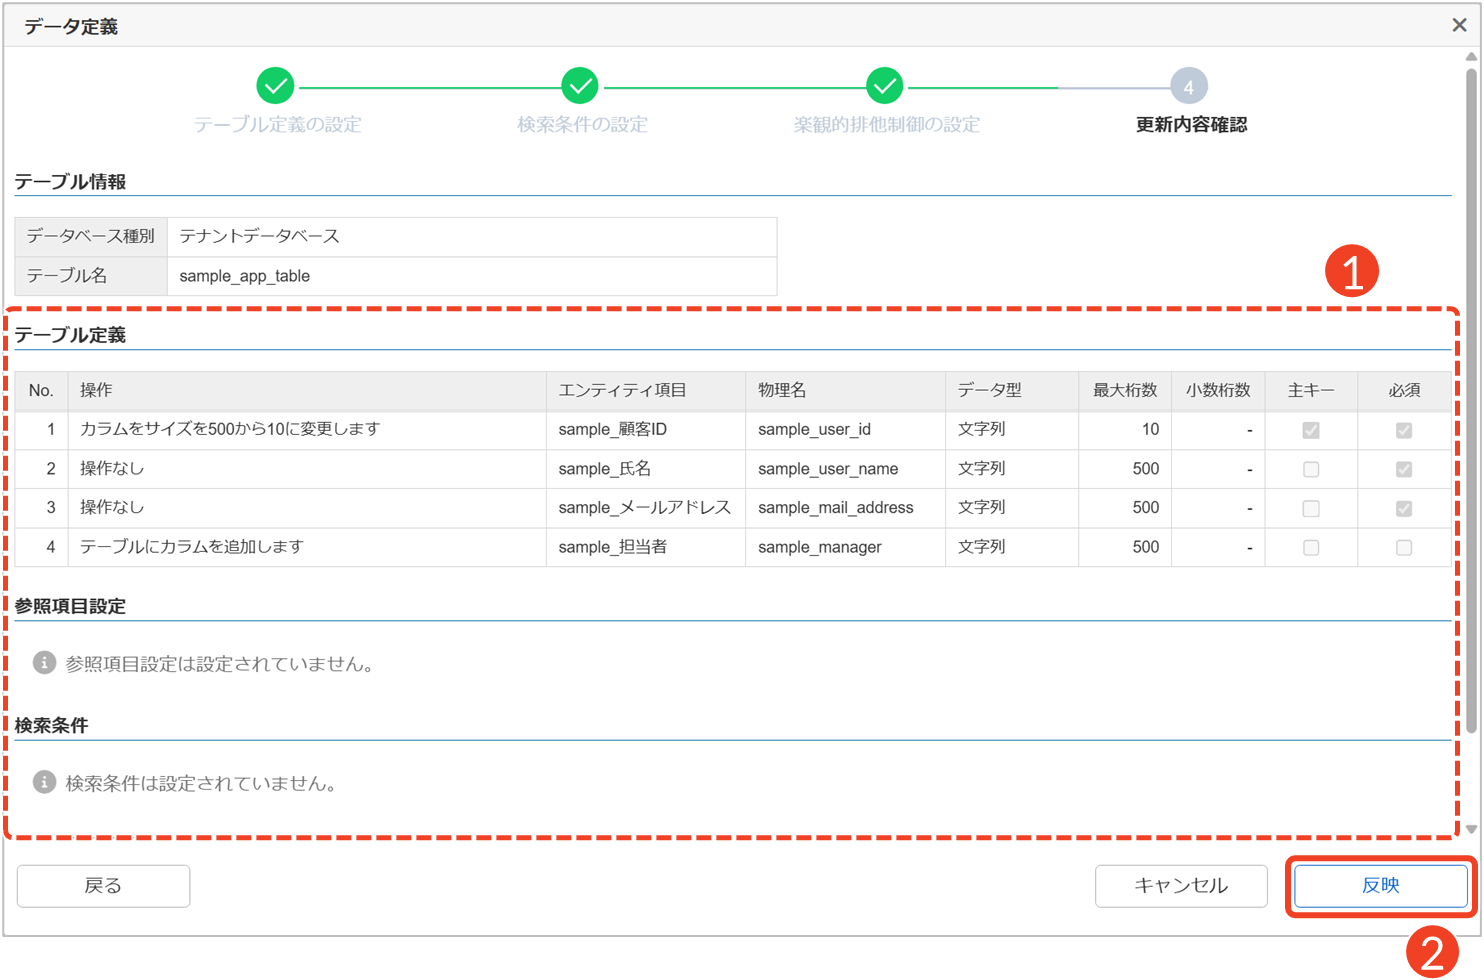Click info icon beside reference item message
The height and width of the screenshot is (980, 1484).
[x=44, y=663]
